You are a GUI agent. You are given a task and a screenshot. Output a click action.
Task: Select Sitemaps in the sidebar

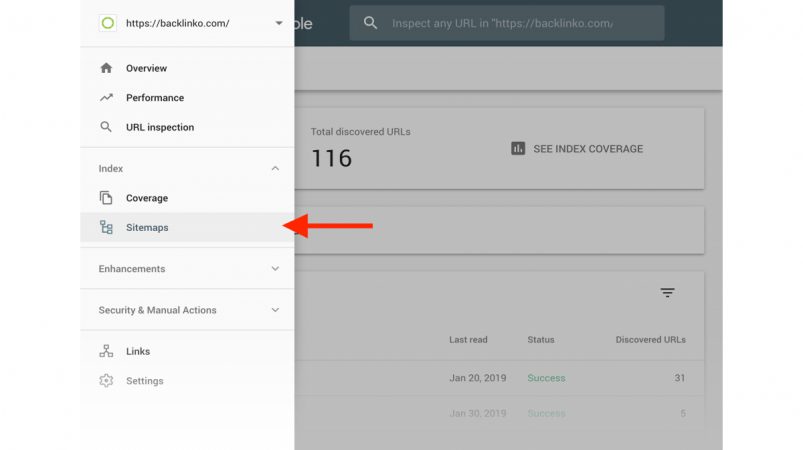click(187, 227)
